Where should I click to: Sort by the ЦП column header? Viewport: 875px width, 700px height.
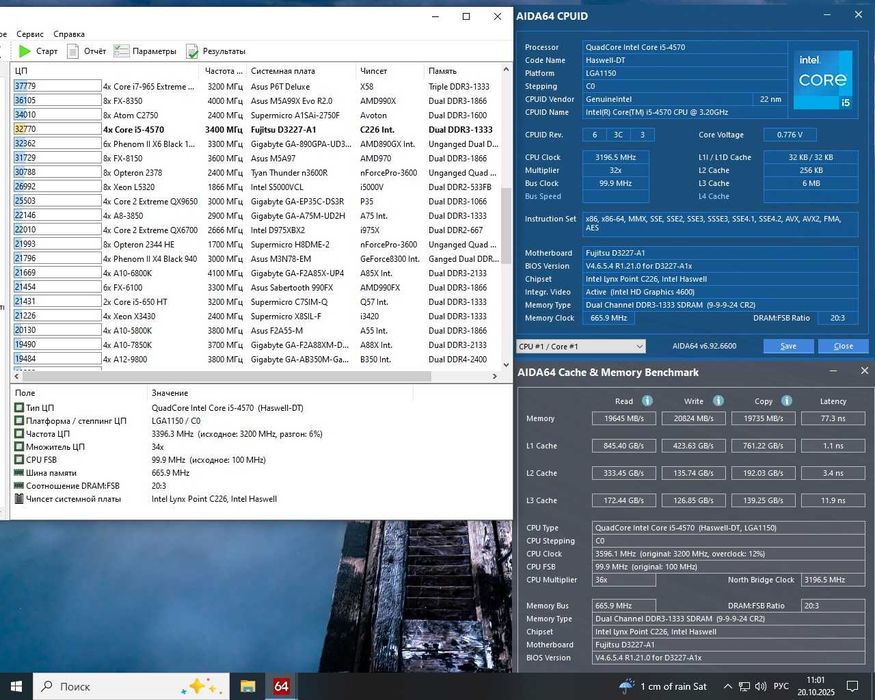(104, 71)
